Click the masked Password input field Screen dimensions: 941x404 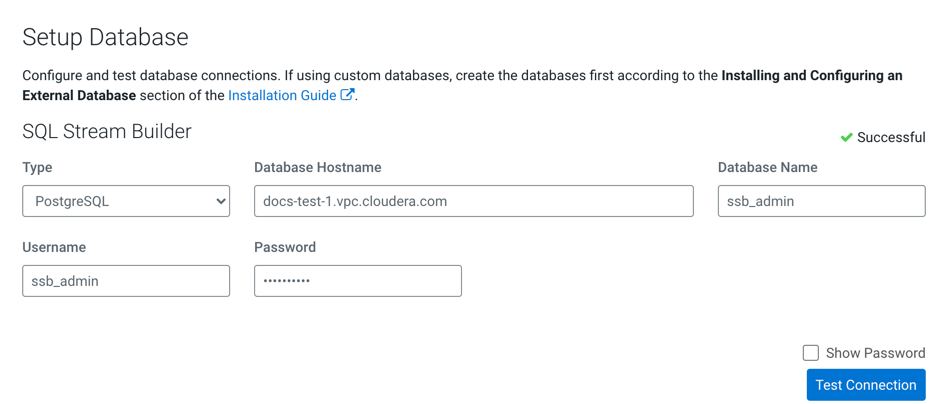(x=358, y=281)
